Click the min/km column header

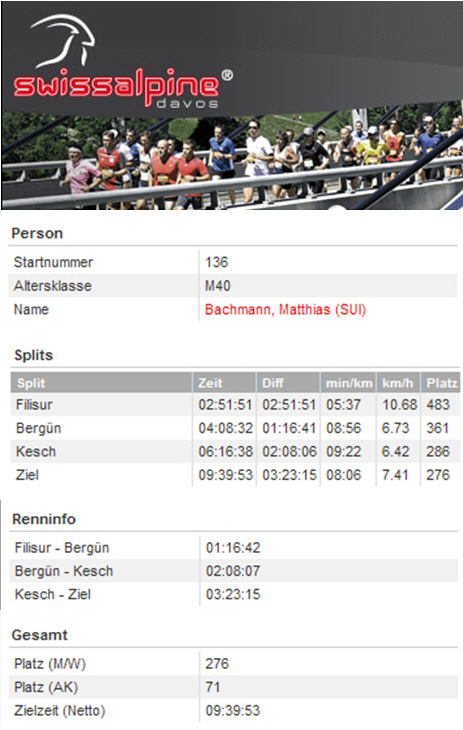point(348,383)
